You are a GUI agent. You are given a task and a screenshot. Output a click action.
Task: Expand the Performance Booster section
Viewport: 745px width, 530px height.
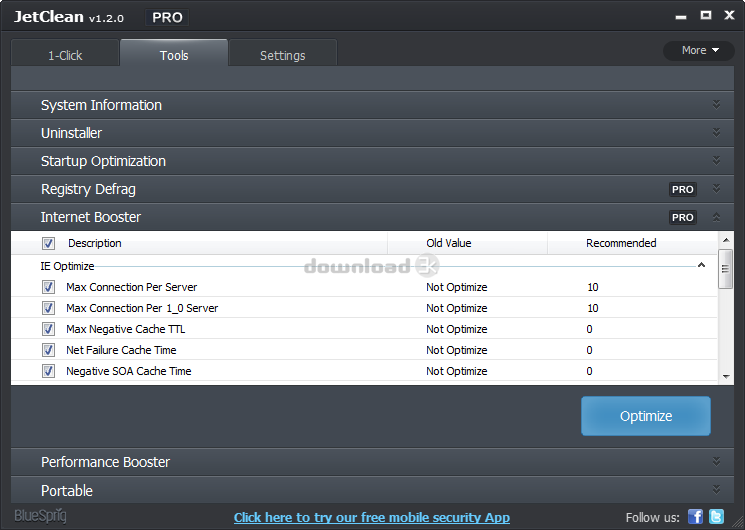pyautogui.click(x=372, y=462)
